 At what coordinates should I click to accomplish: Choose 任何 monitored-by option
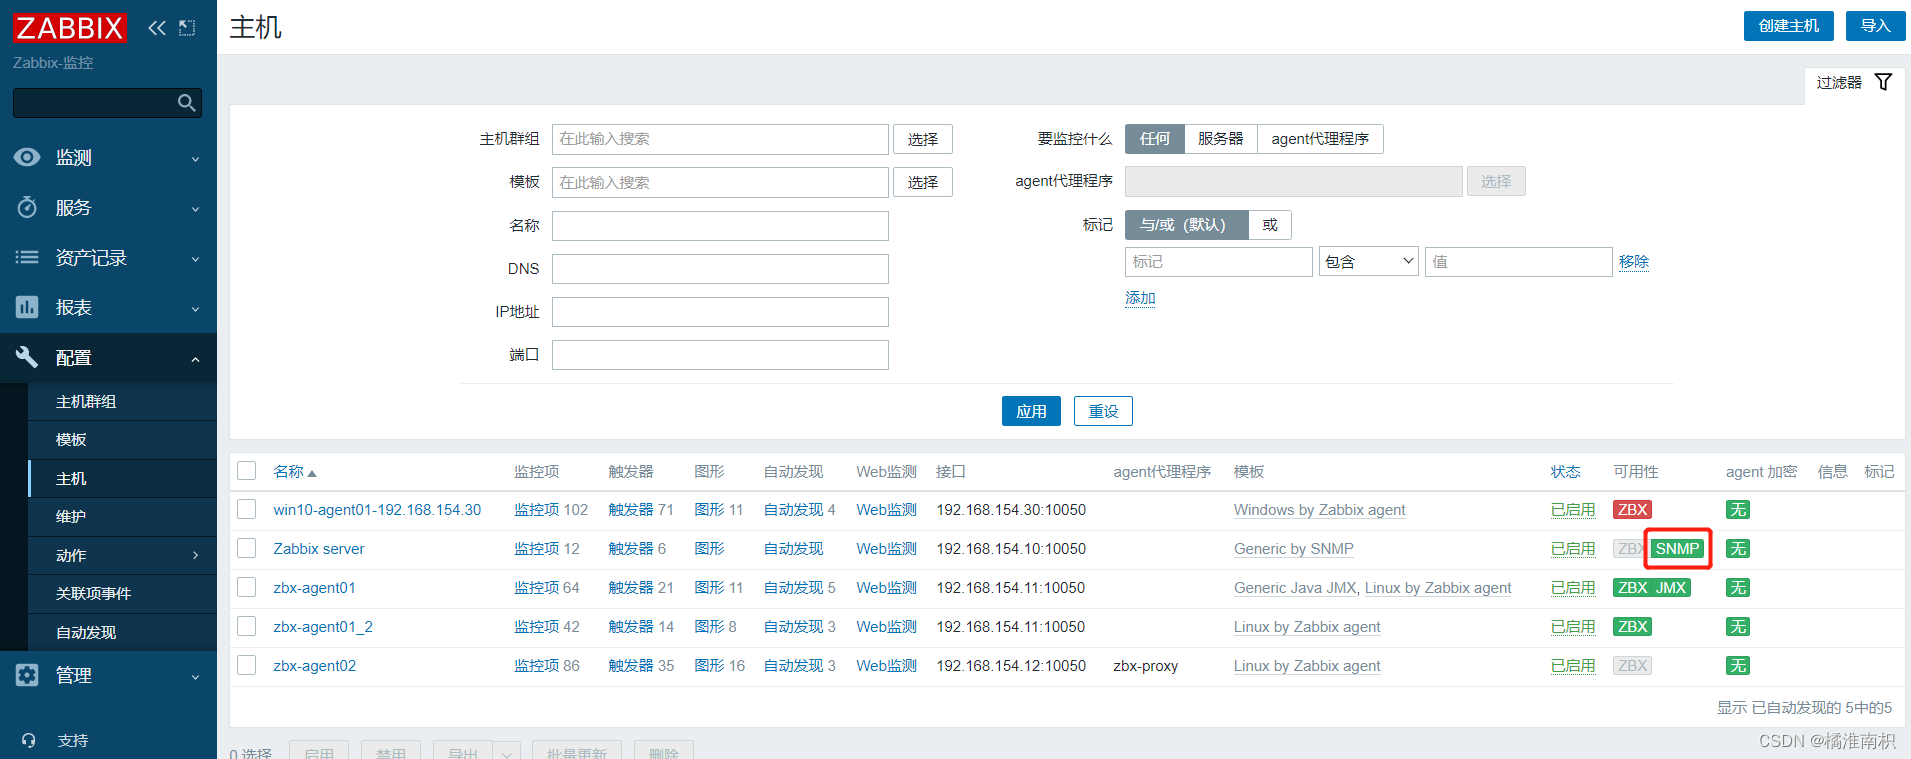[1155, 139]
